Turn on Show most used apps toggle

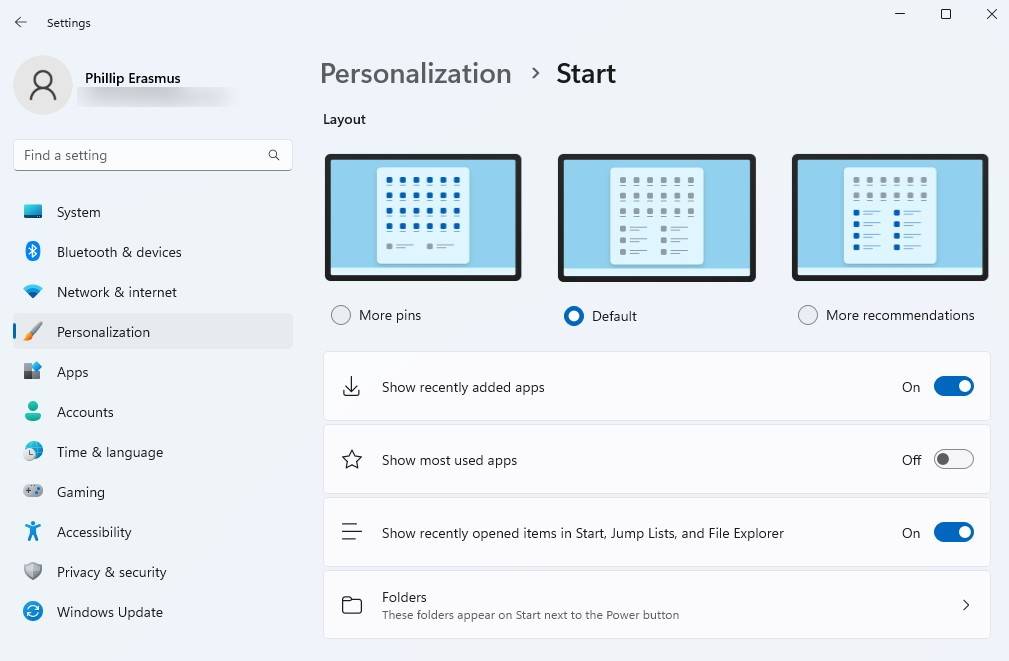click(953, 460)
